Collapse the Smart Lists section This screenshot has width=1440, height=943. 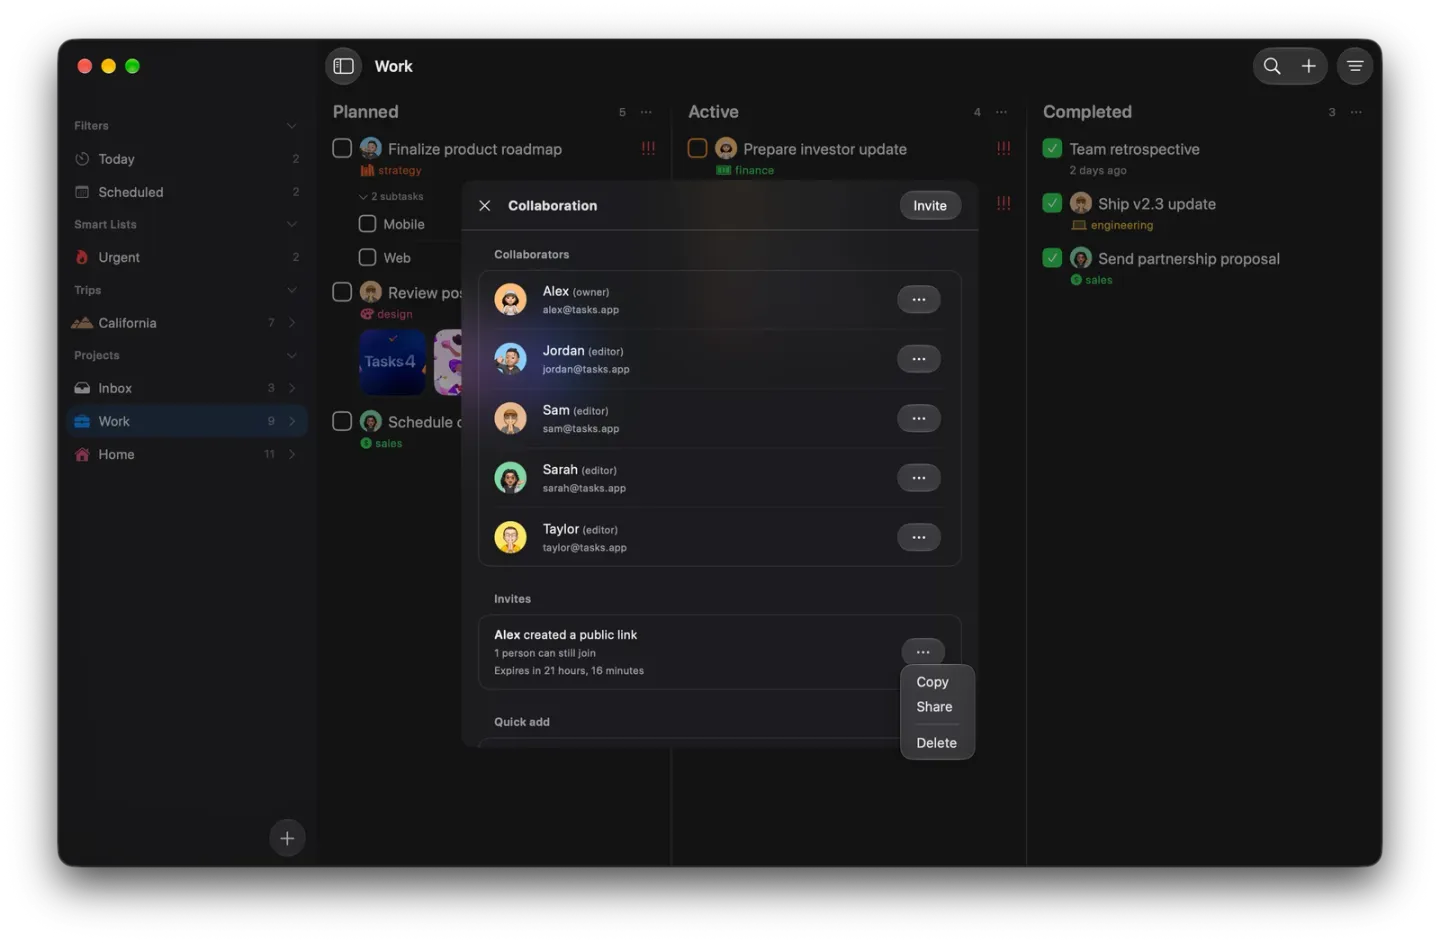tap(291, 224)
